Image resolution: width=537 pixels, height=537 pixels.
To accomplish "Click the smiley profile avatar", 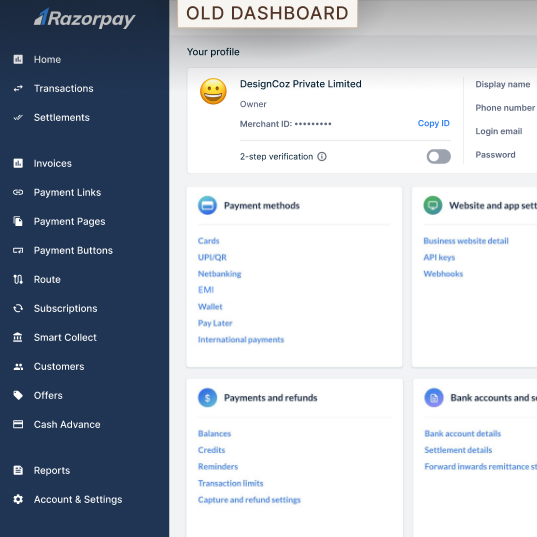I will (213, 91).
